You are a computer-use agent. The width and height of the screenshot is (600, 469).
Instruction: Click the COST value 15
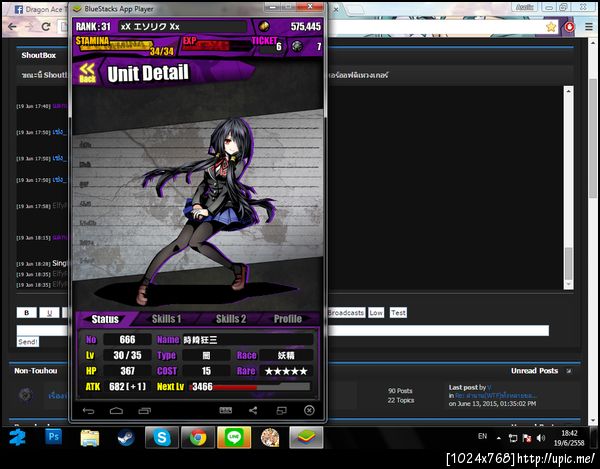206,371
